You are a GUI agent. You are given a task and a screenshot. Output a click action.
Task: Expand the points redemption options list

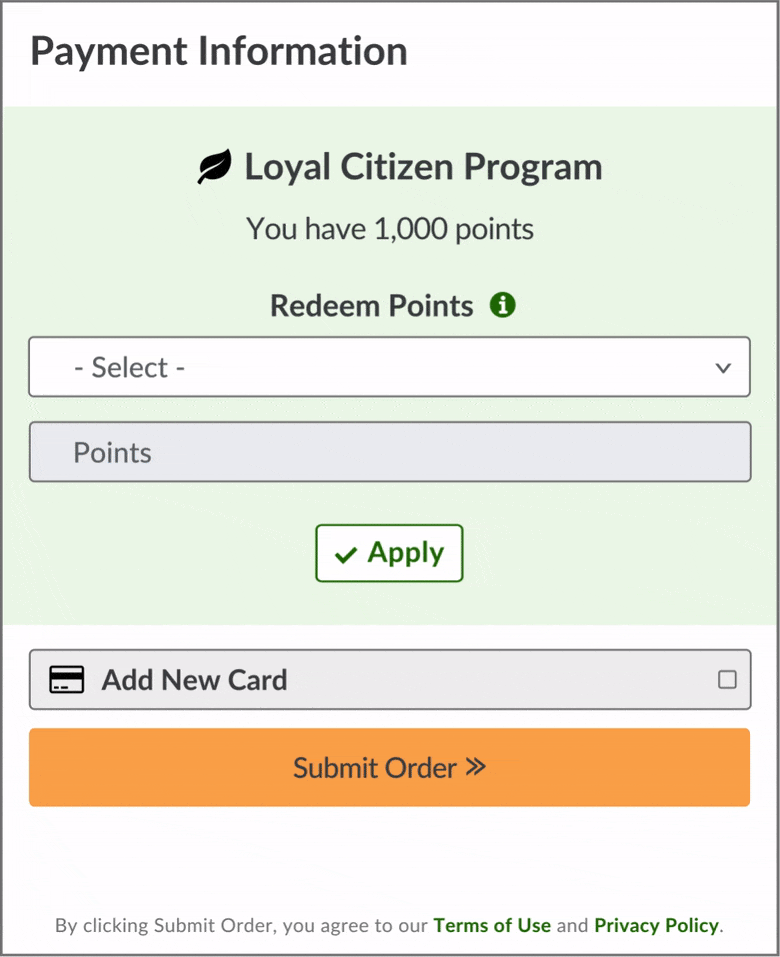pyautogui.click(x=389, y=367)
